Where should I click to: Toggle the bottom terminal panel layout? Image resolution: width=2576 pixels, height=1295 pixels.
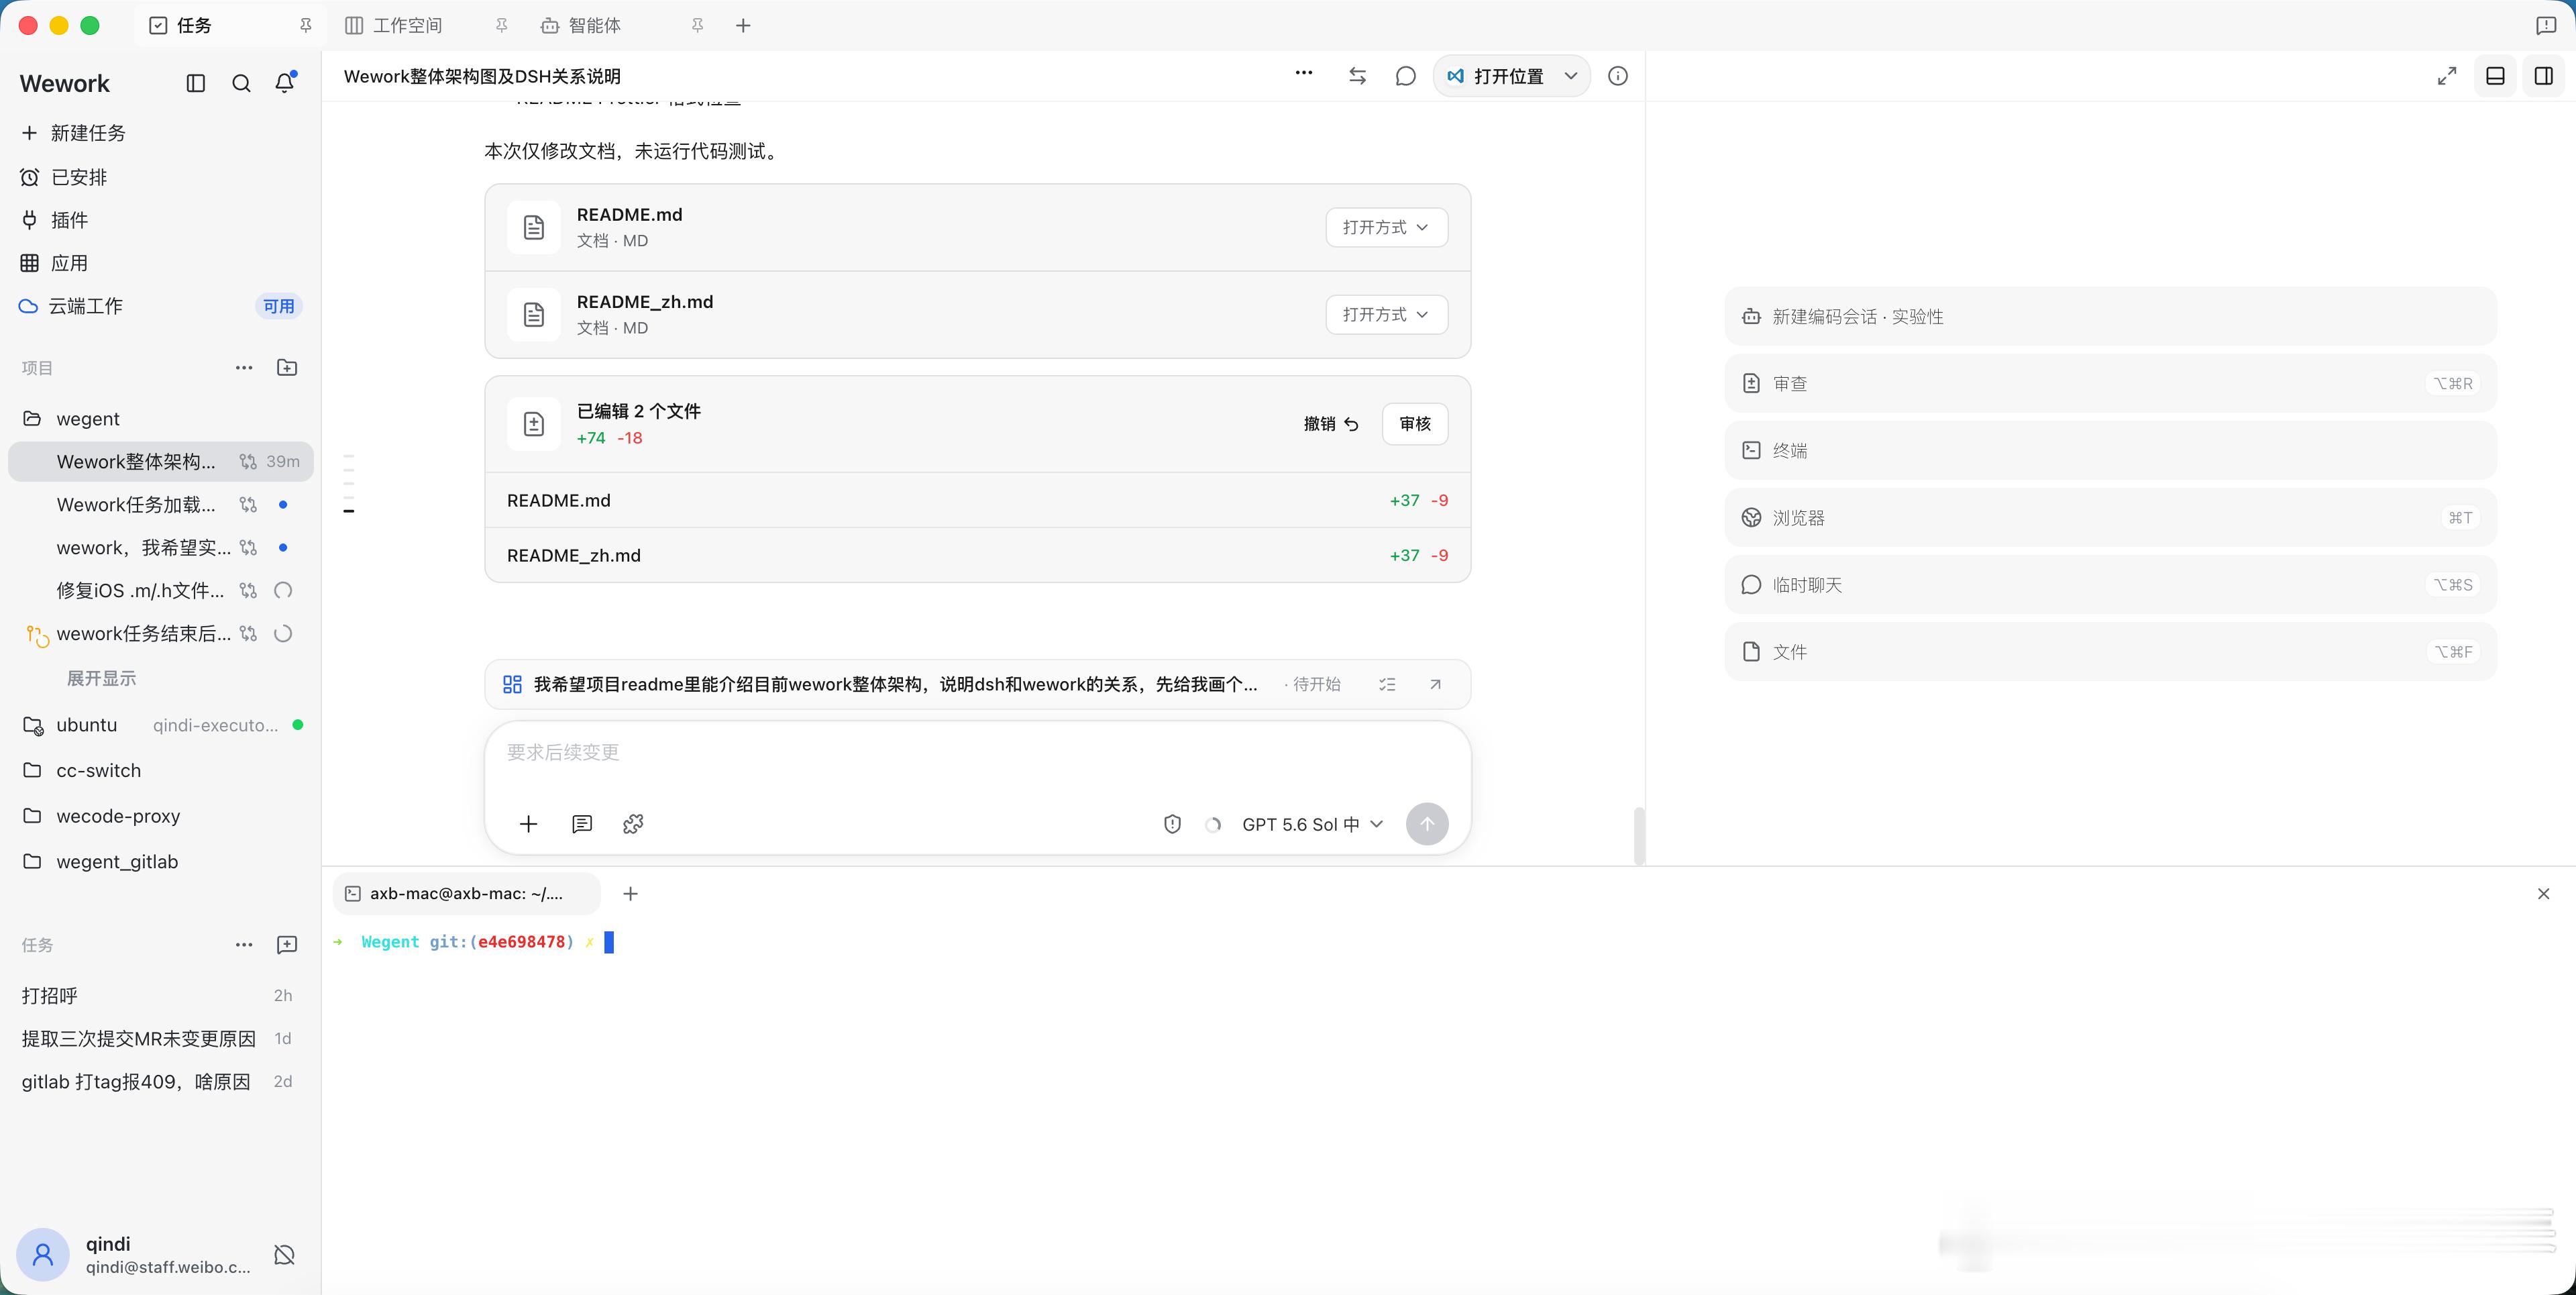(2495, 76)
